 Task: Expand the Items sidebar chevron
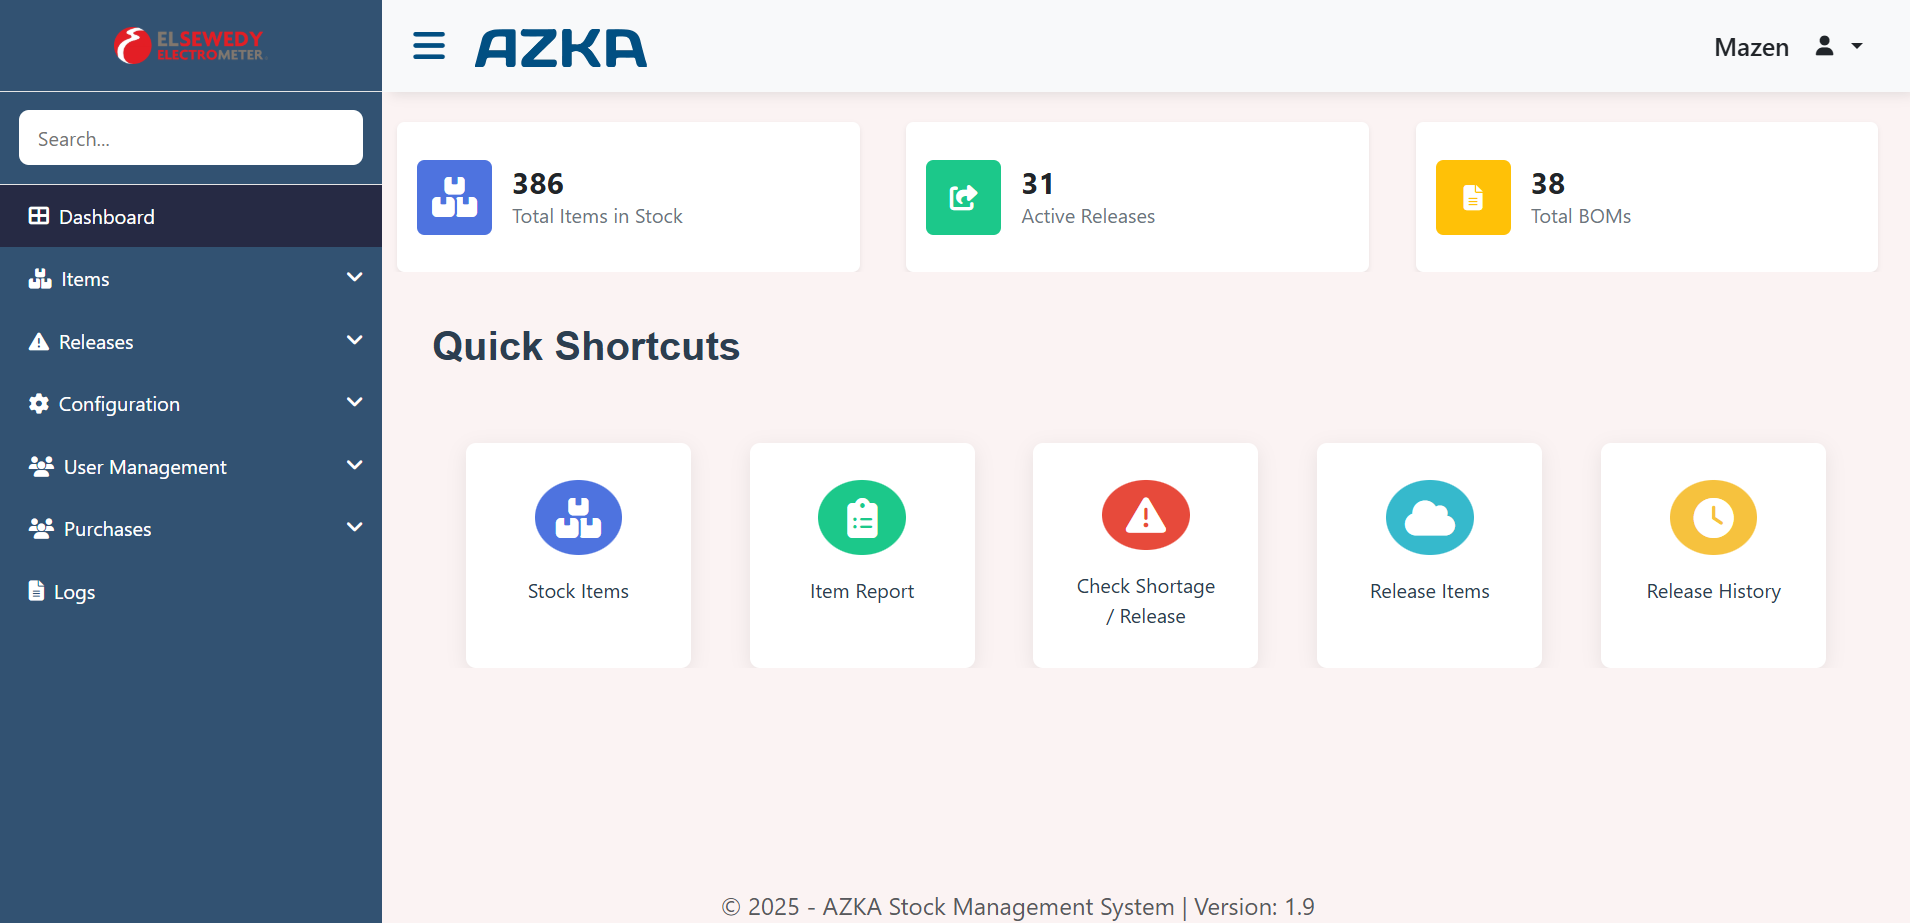(354, 277)
